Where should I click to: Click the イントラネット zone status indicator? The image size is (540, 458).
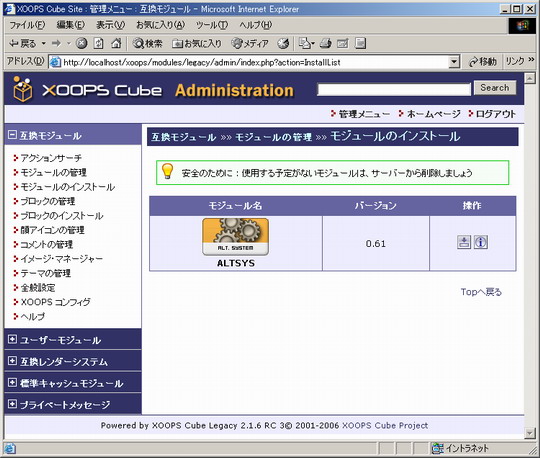point(460,448)
